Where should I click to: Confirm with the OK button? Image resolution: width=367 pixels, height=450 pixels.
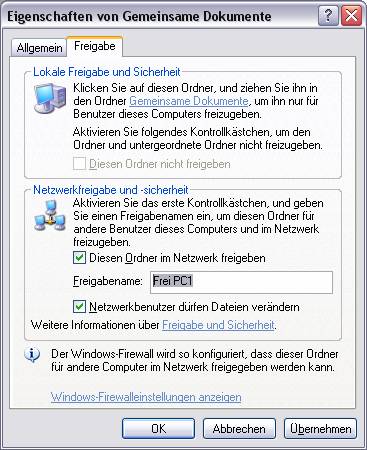pyautogui.click(x=158, y=429)
